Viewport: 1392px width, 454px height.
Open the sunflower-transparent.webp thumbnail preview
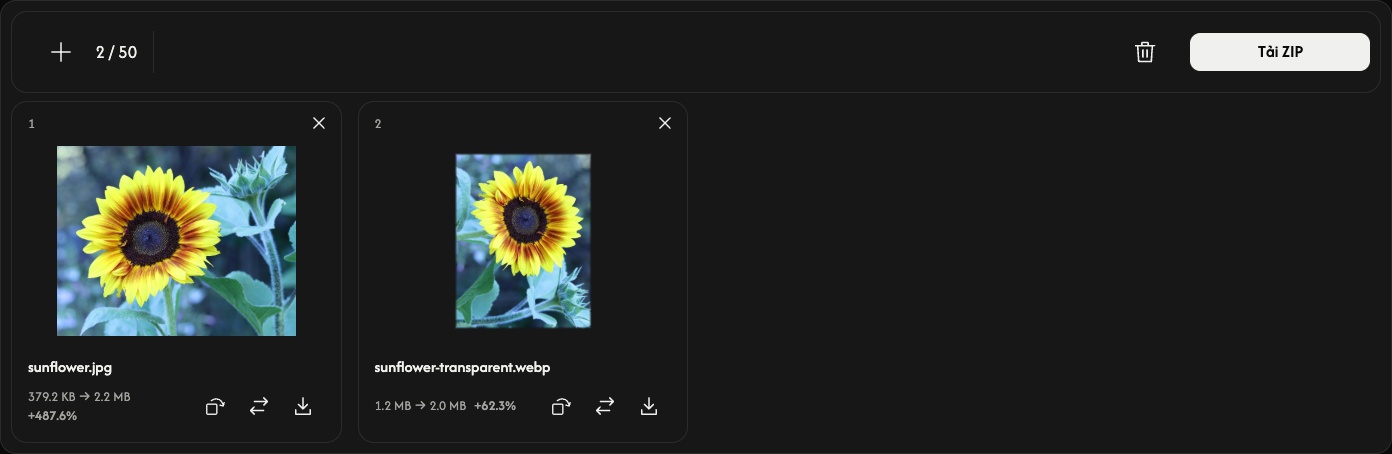point(523,241)
